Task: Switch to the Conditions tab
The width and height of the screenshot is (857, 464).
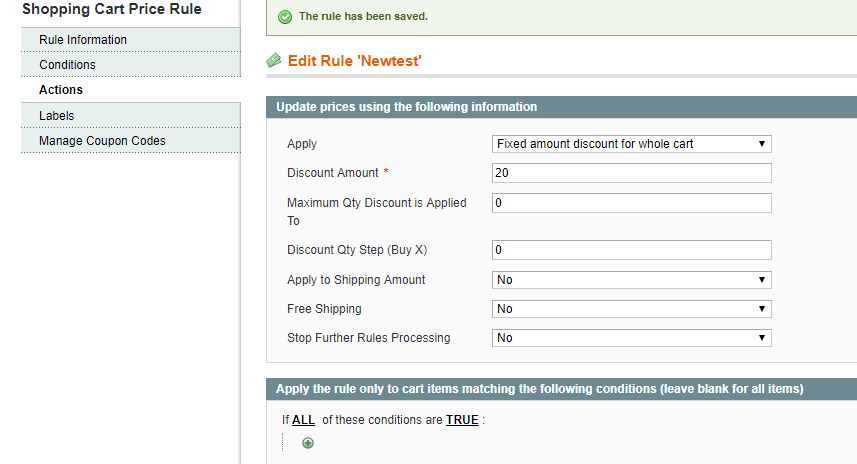Action: (x=131, y=64)
